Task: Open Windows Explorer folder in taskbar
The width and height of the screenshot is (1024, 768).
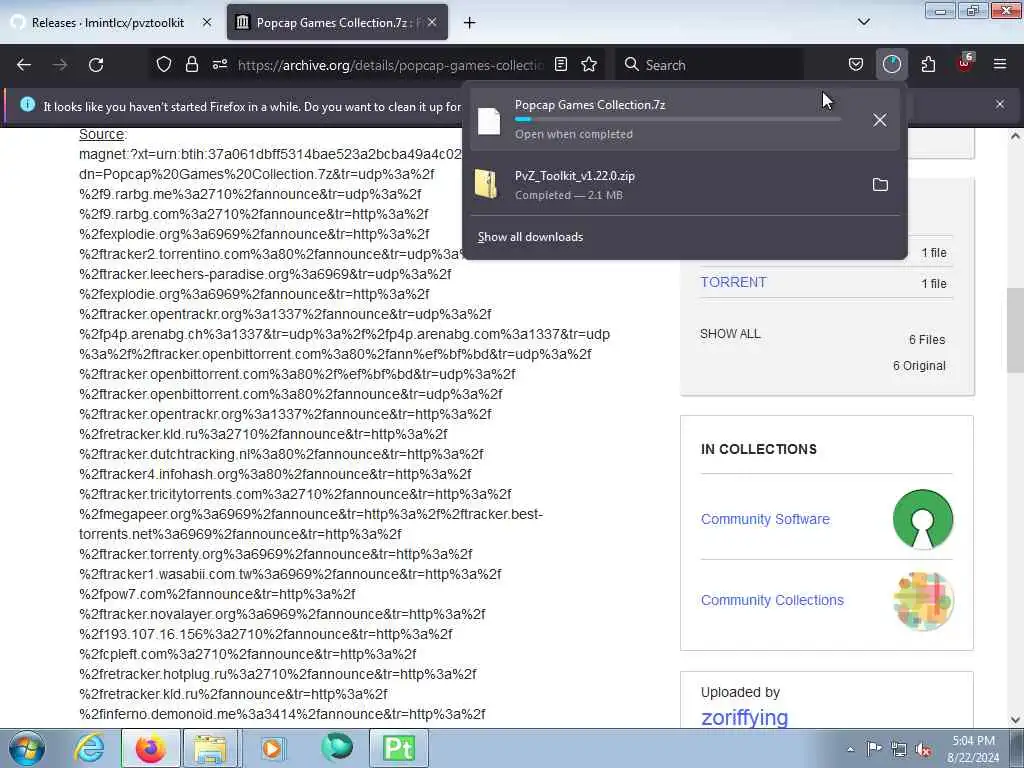Action: point(210,748)
